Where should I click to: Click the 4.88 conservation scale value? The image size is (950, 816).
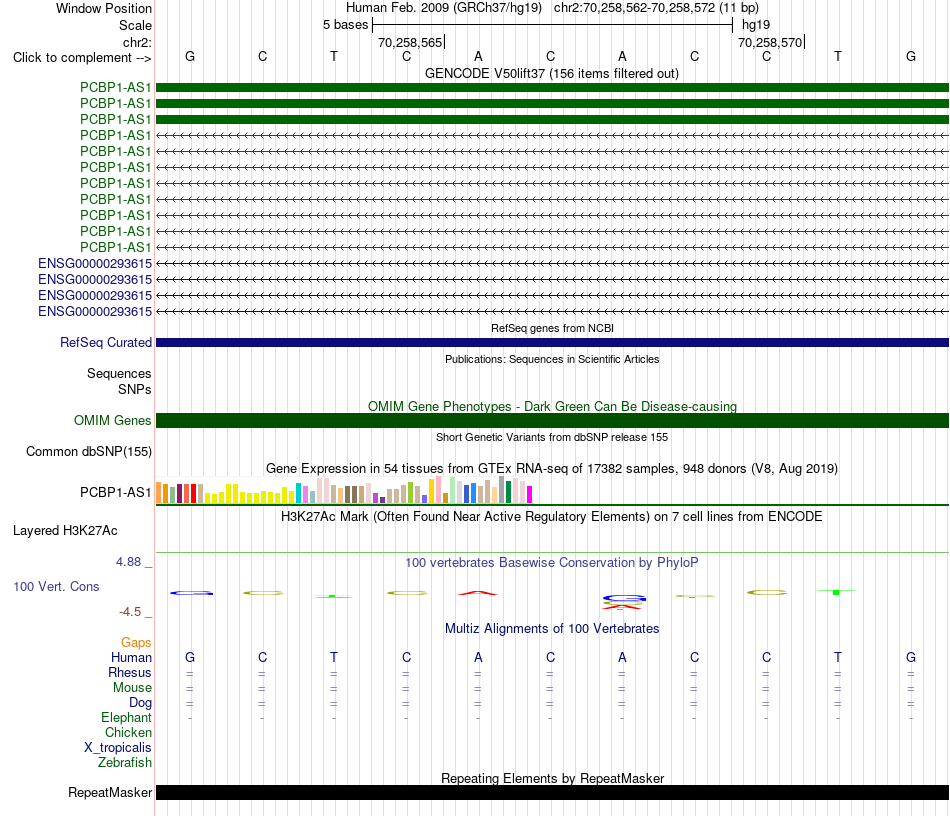tap(128, 562)
